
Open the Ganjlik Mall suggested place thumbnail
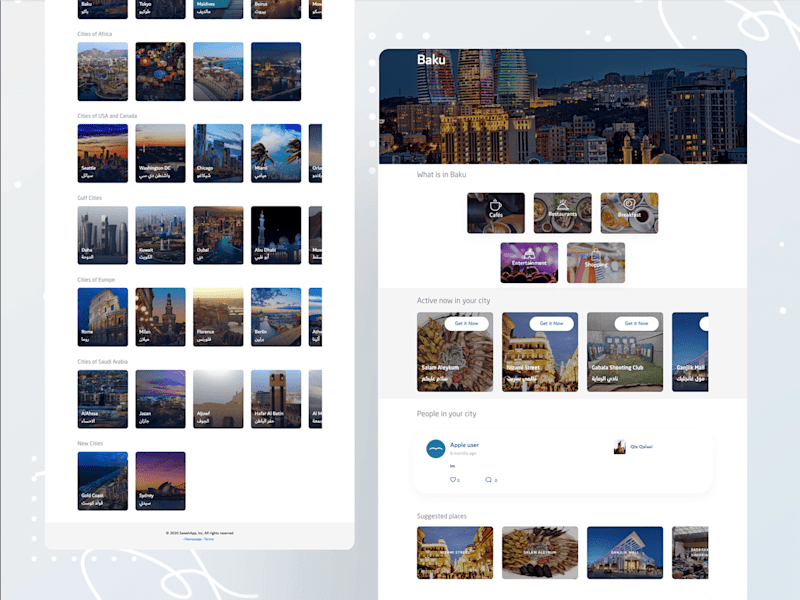click(625, 553)
